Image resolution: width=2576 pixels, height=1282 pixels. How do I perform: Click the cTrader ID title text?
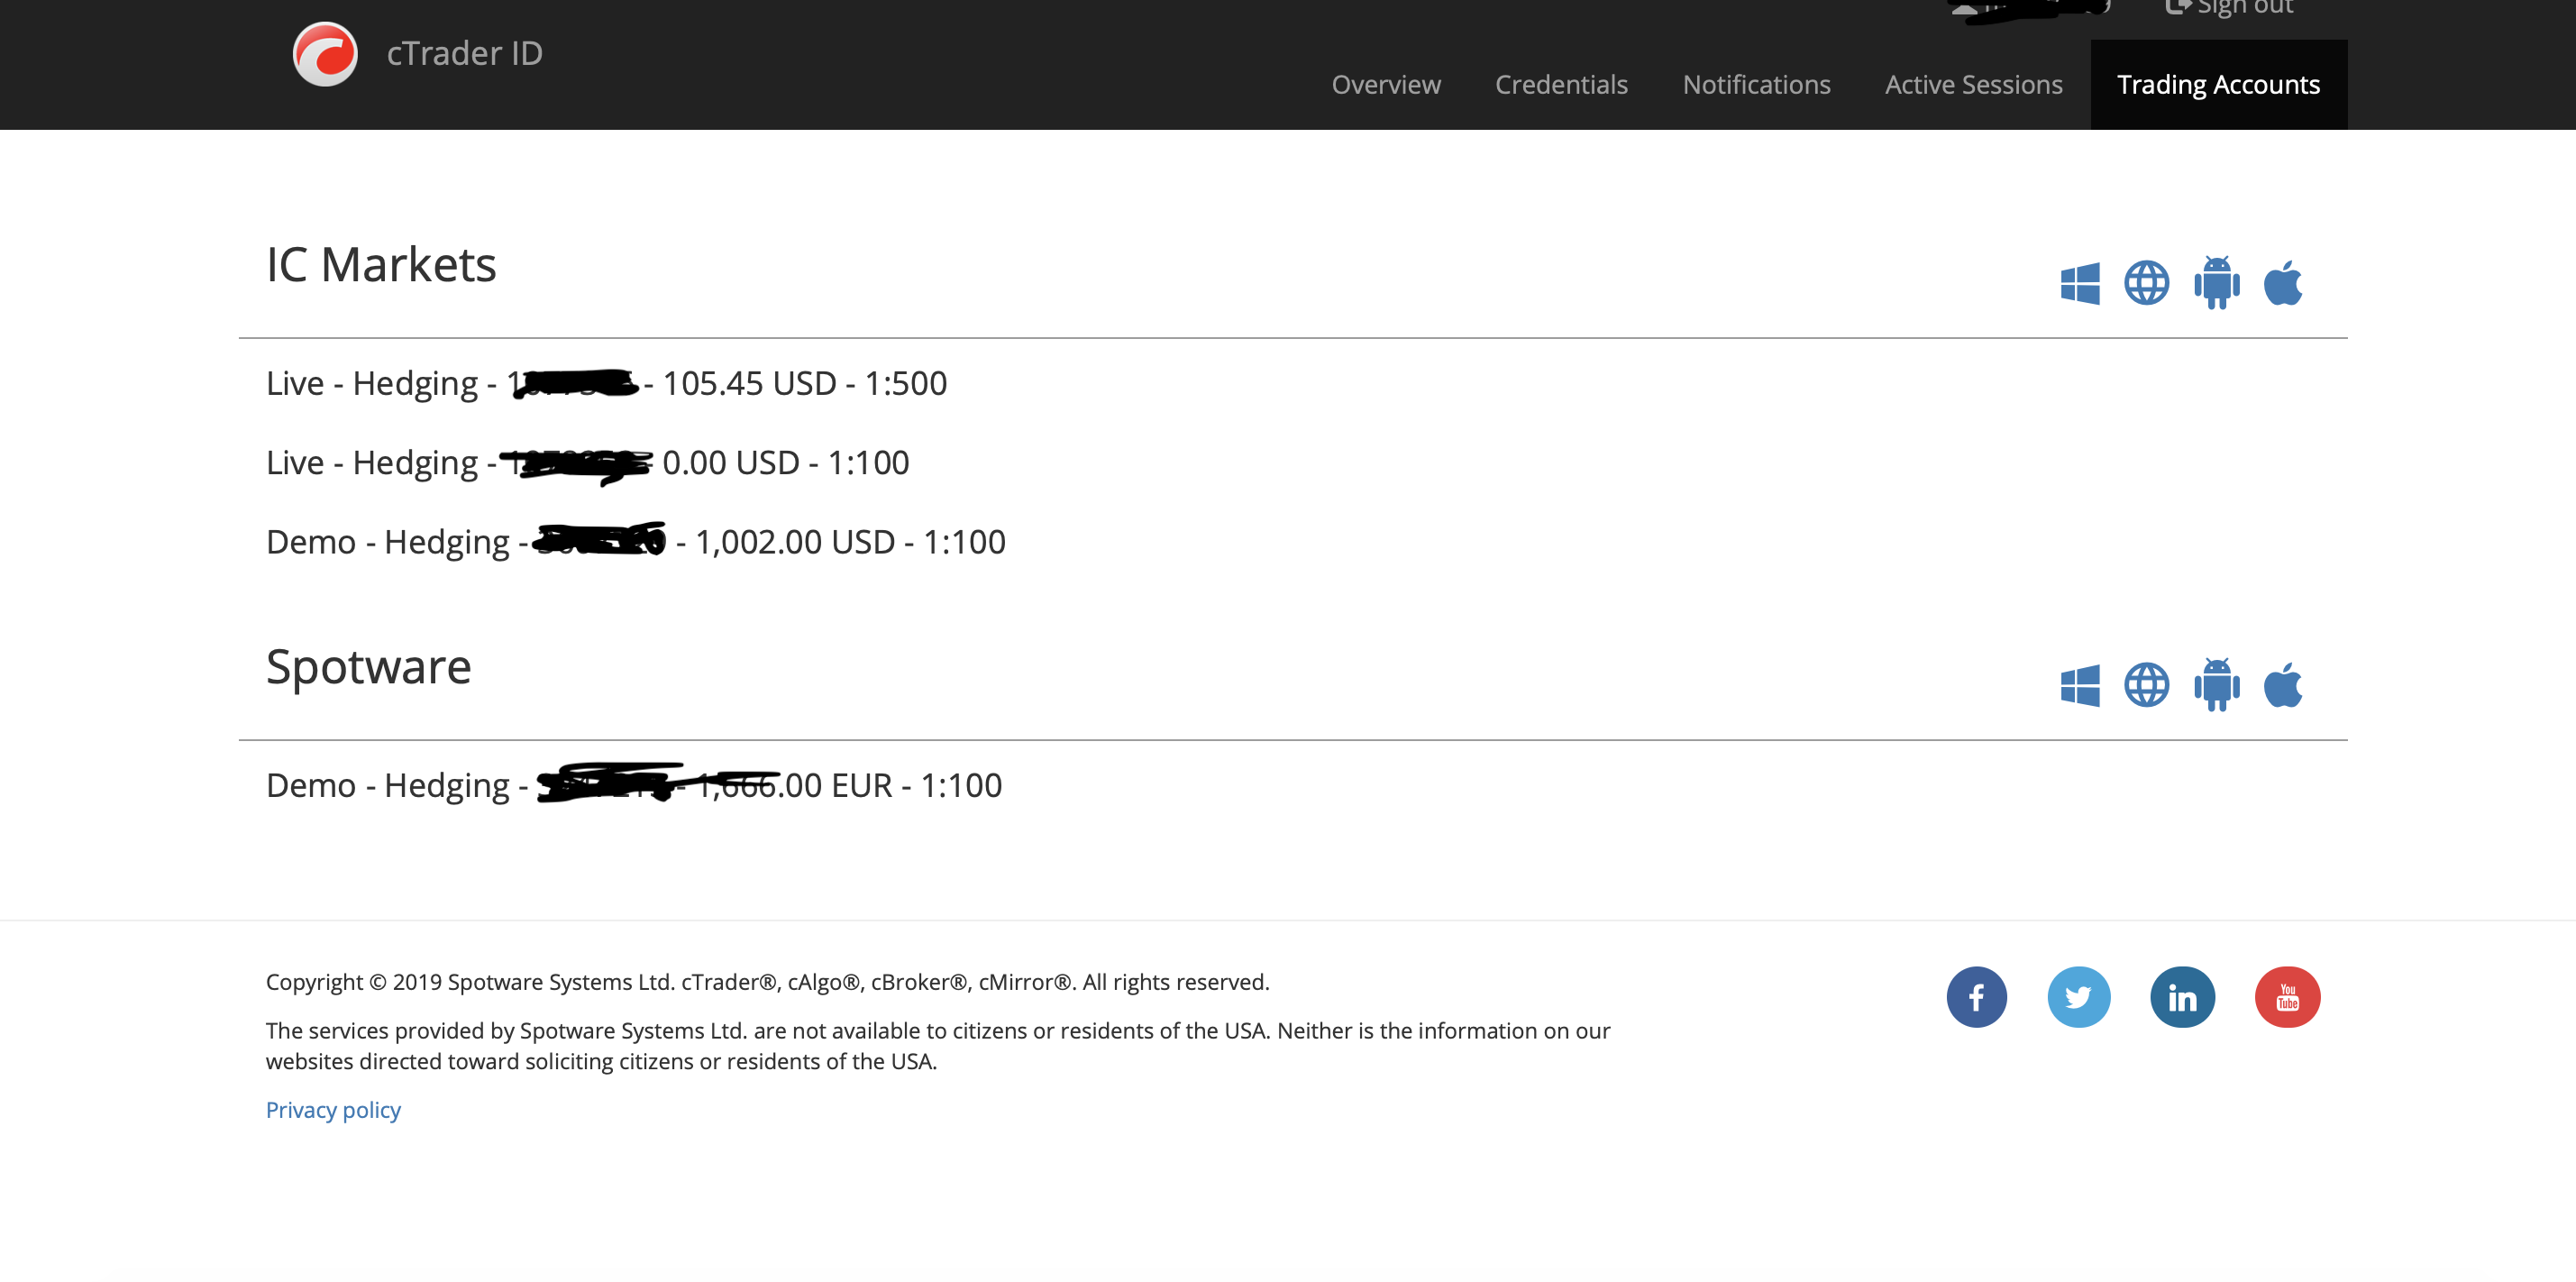(464, 53)
